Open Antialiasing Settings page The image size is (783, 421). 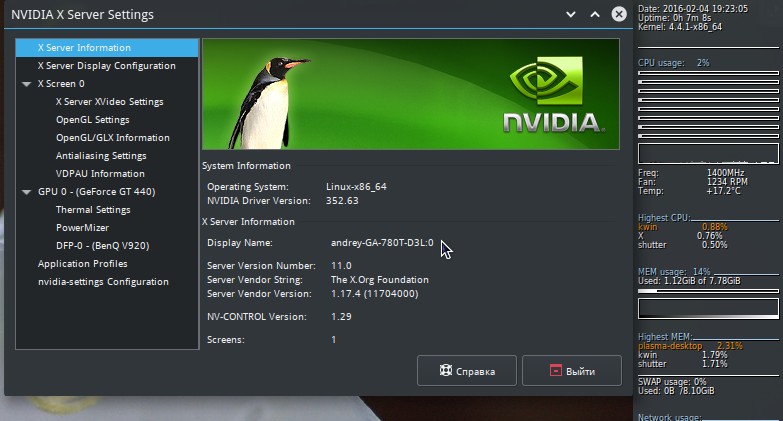[x=101, y=156]
